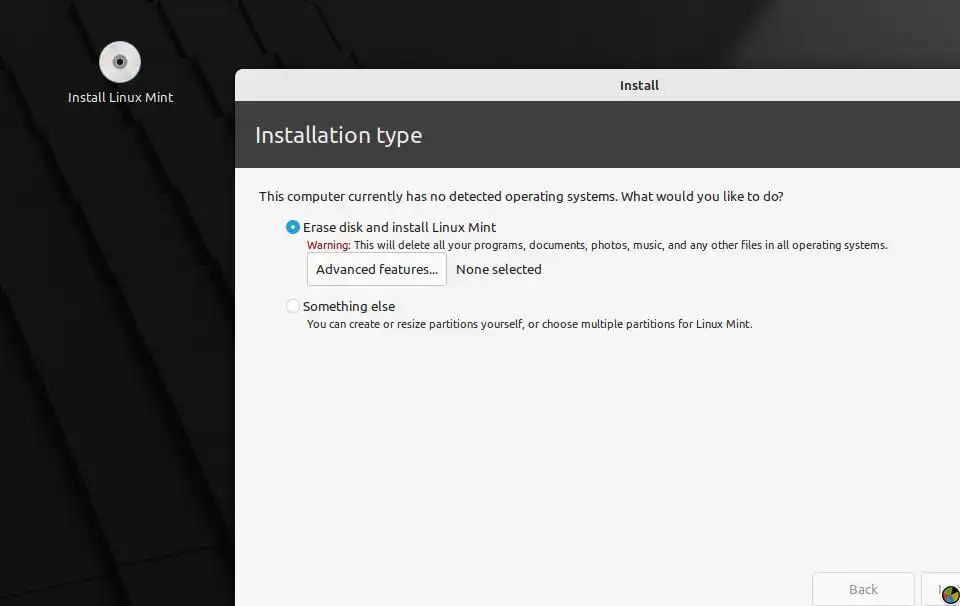Click the 'Installation type' heading
Screen dimensions: 960x606
[x=339, y=135]
